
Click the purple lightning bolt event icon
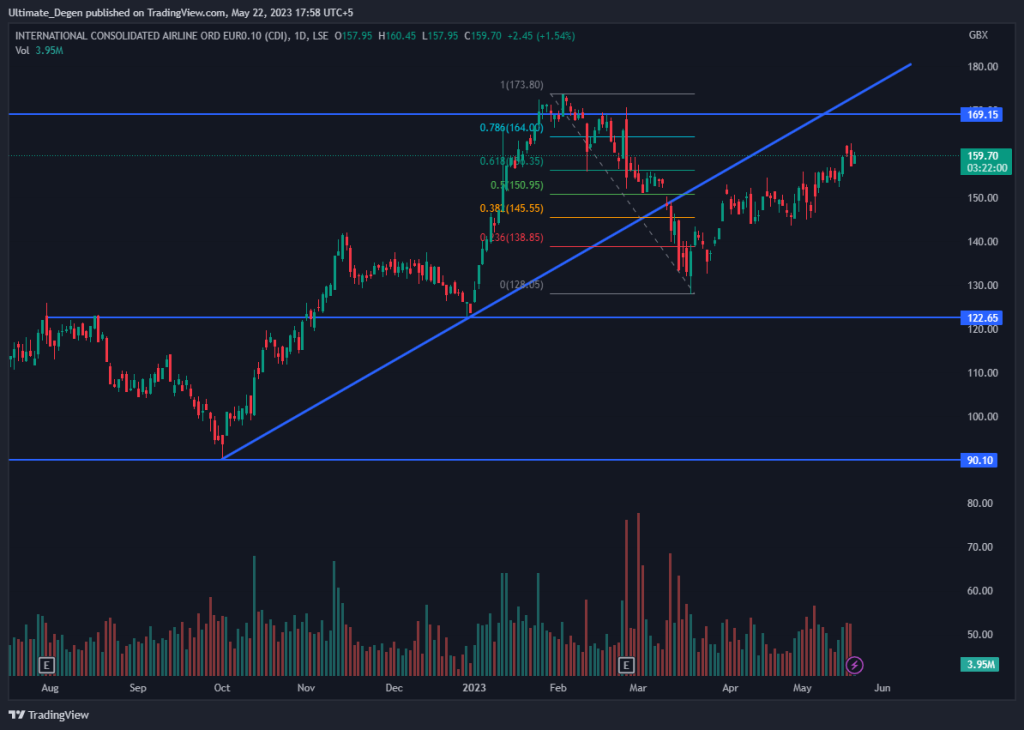tap(854, 665)
